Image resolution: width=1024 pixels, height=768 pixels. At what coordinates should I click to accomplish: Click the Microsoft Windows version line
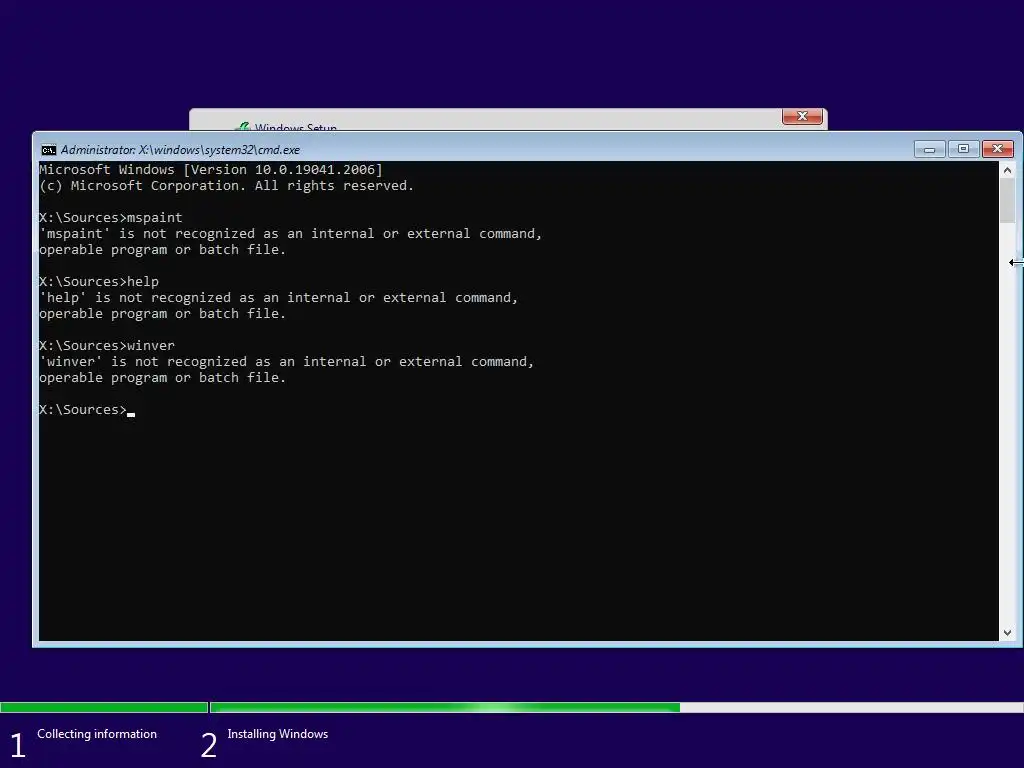click(211, 170)
